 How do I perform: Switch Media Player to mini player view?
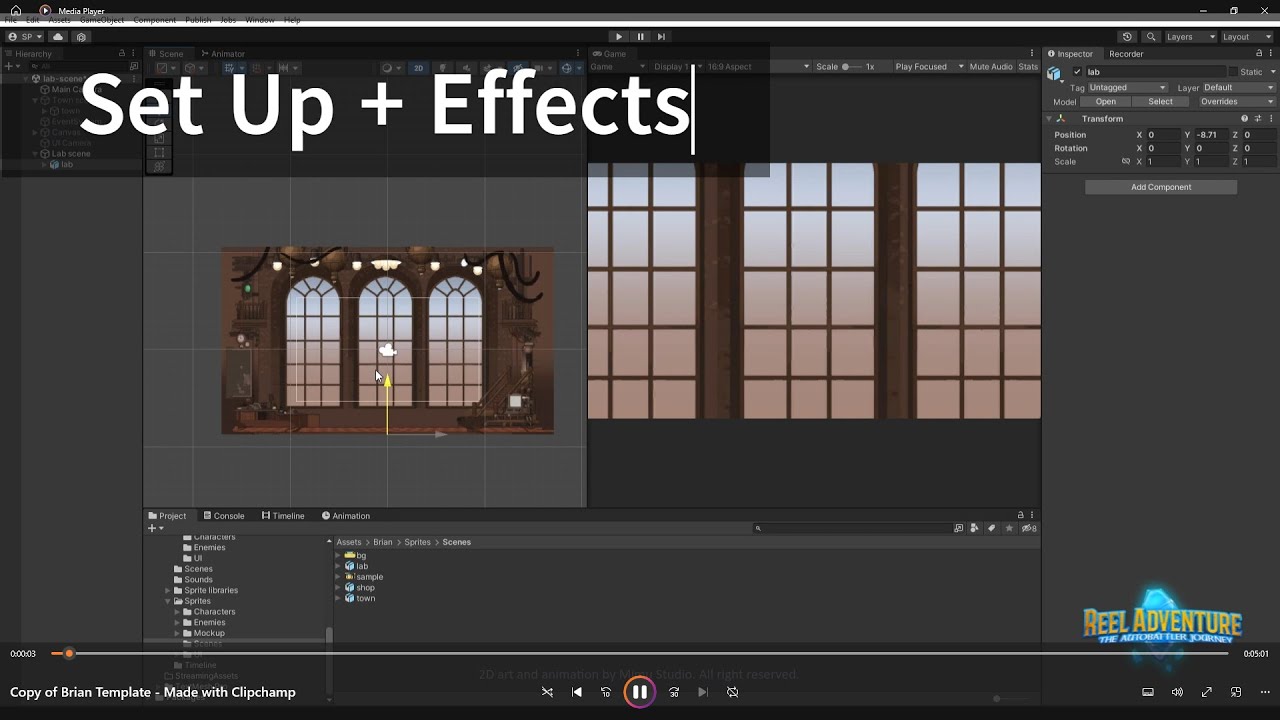1236,692
